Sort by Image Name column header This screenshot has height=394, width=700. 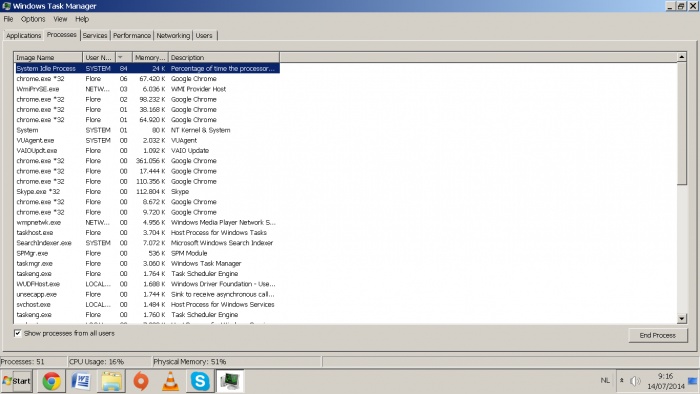48,58
